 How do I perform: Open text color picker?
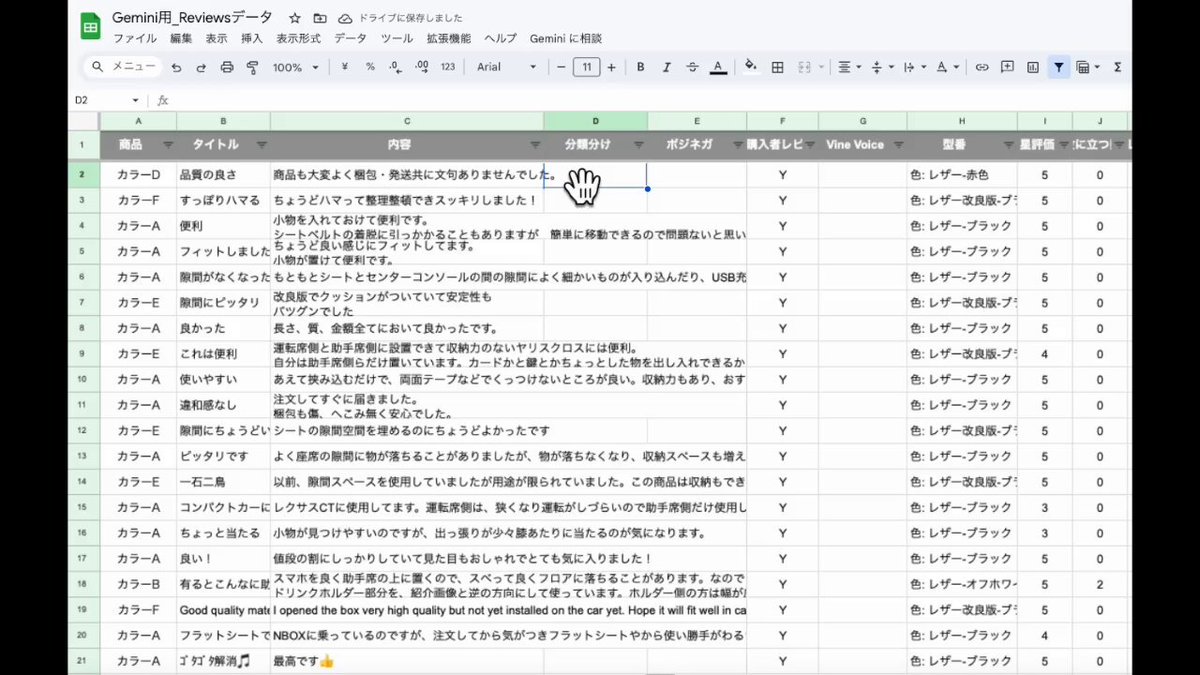[718, 67]
